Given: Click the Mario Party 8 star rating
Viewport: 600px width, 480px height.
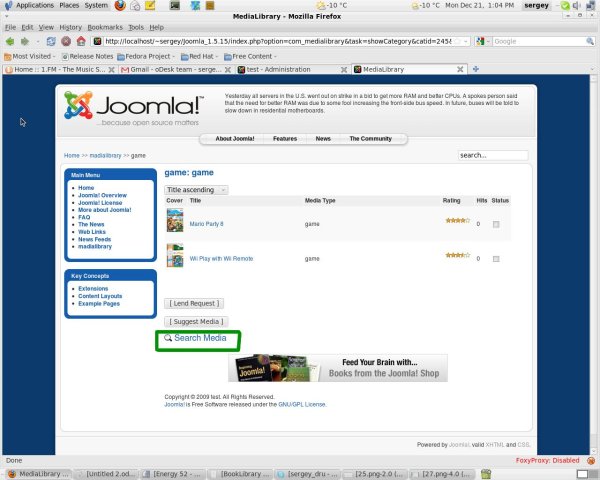Looking at the screenshot, I should 458,220.
